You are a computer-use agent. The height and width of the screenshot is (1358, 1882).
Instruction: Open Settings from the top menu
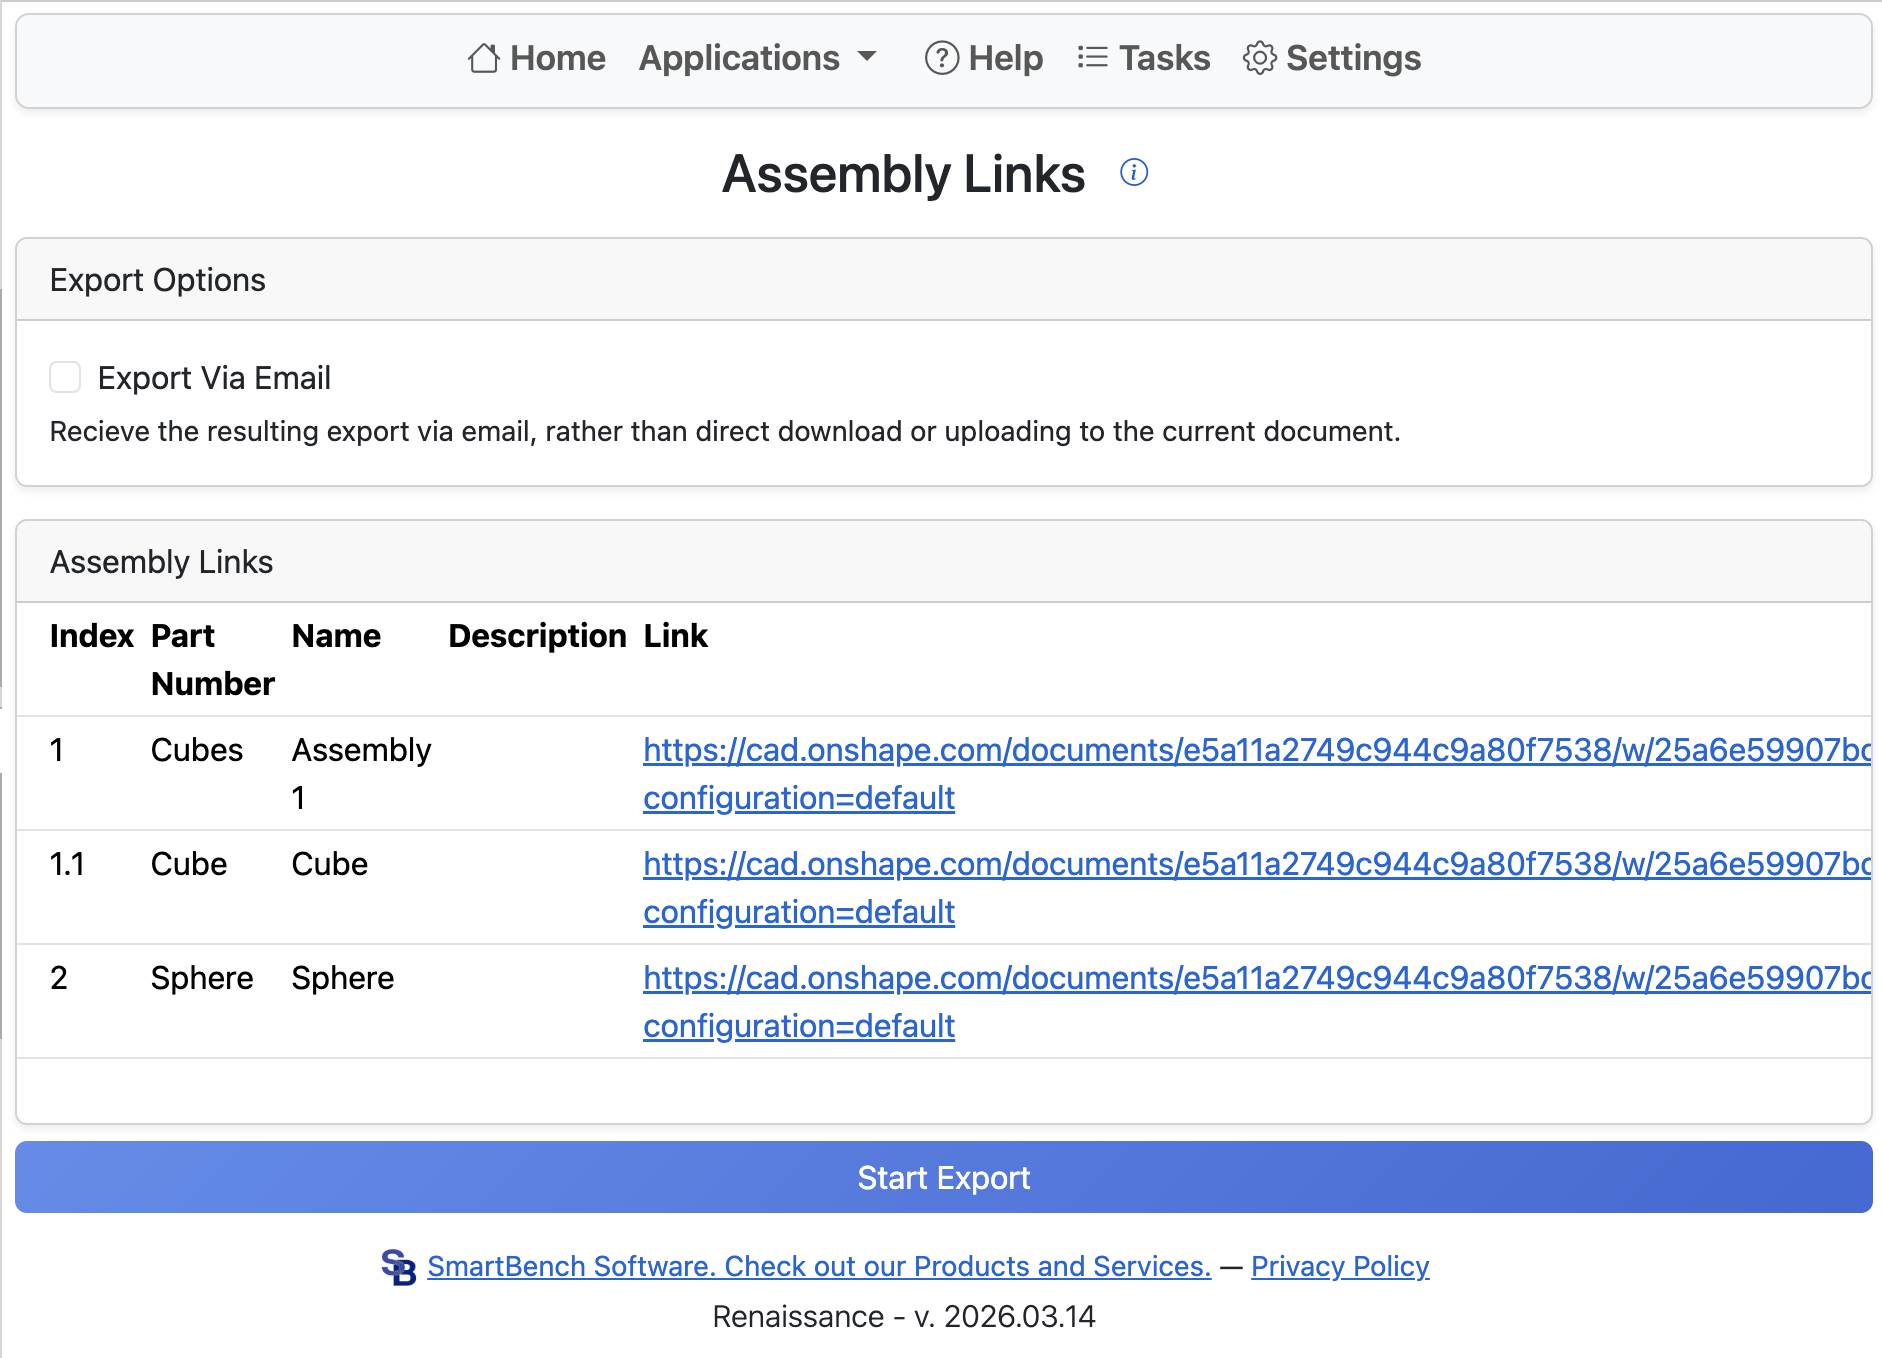[1353, 58]
